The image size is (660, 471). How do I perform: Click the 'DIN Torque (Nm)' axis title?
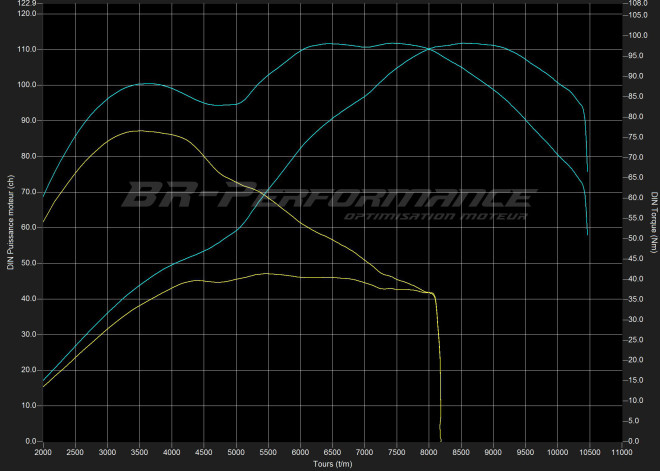click(653, 223)
